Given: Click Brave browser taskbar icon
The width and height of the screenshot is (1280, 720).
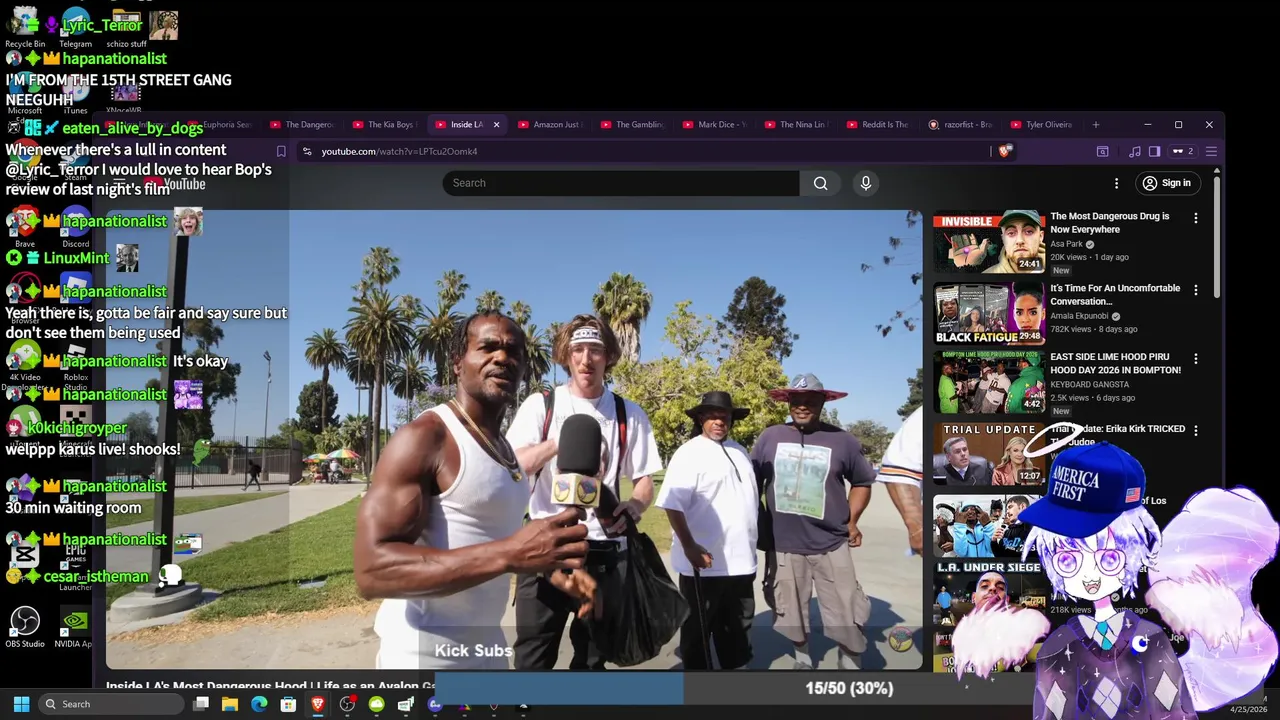Looking at the screenshot, I should click(x=318, y=704).
